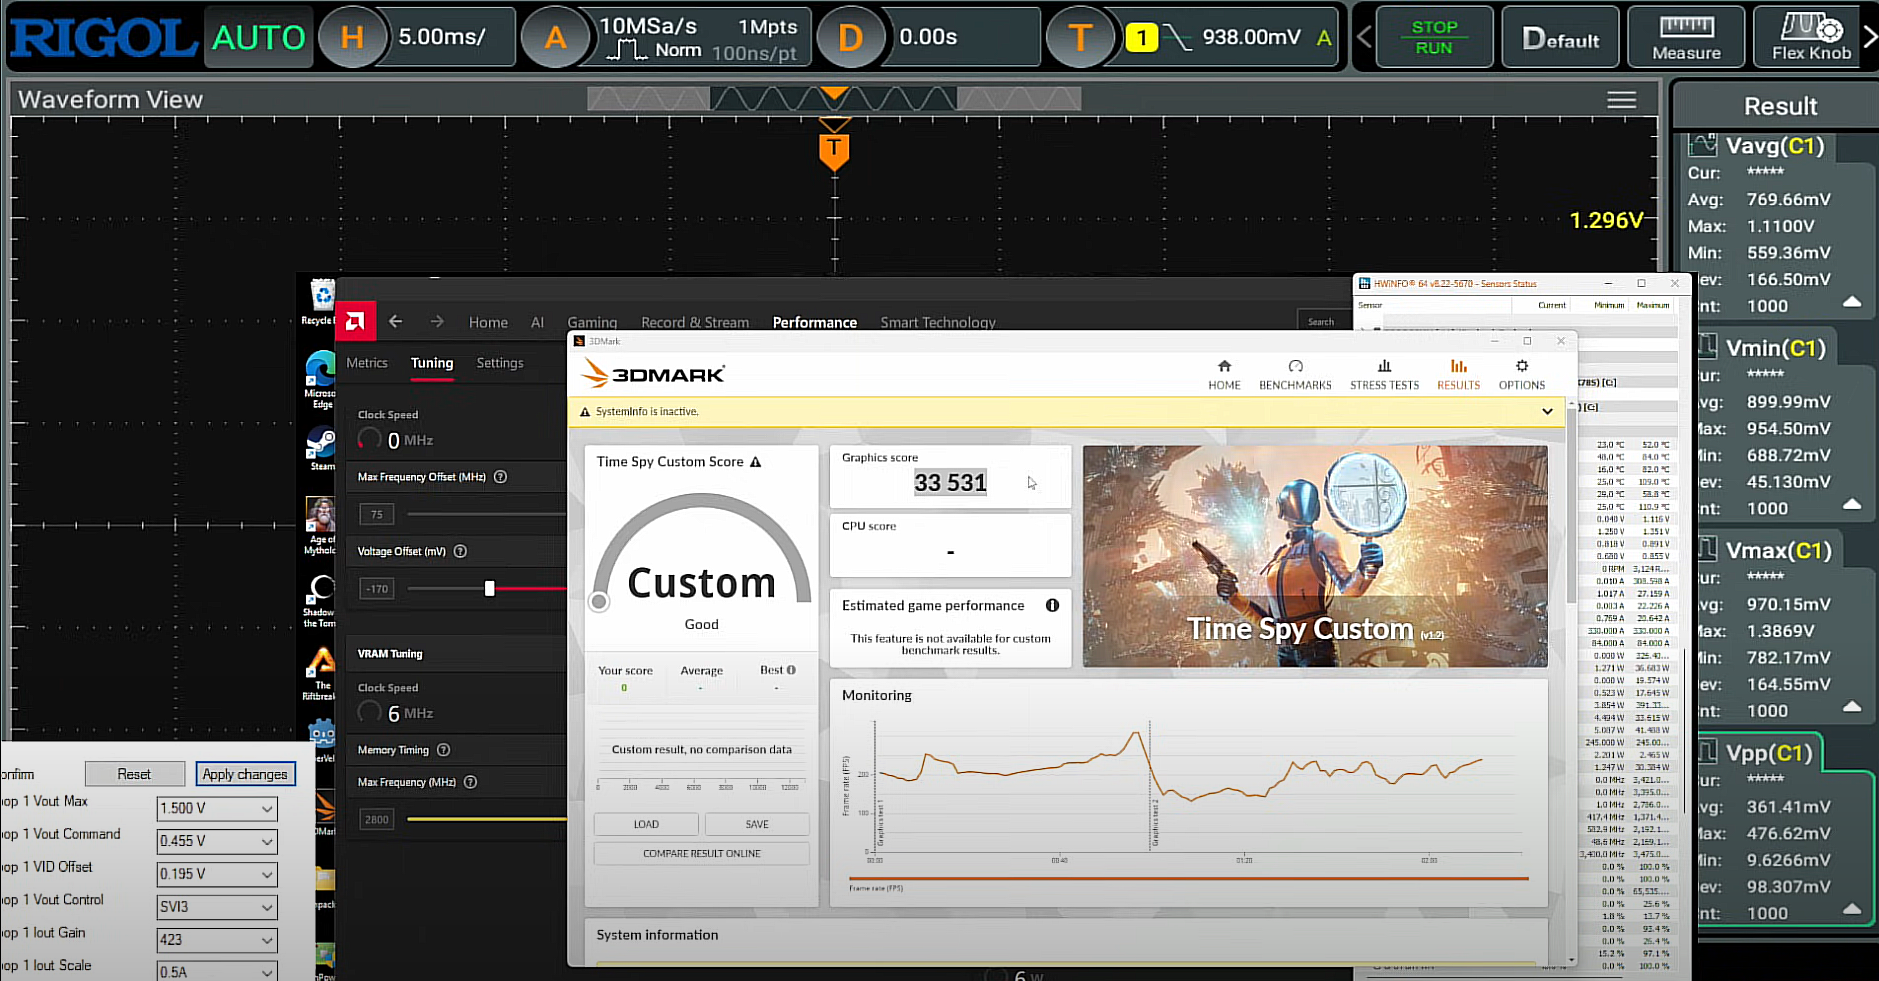Screen dimensions: 1879x981
Task: Click the Voltage Offset slider handle
Action: tap(490, 588)
